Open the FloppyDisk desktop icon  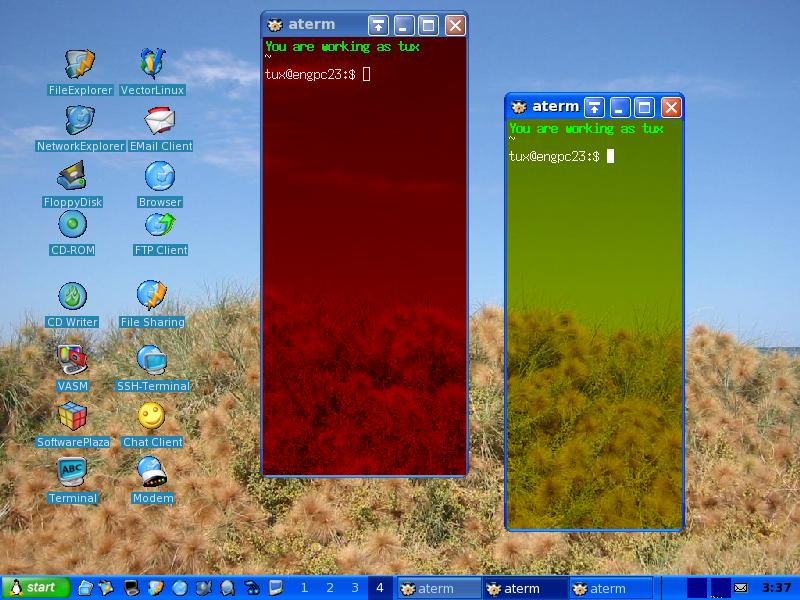click(72, 177)
